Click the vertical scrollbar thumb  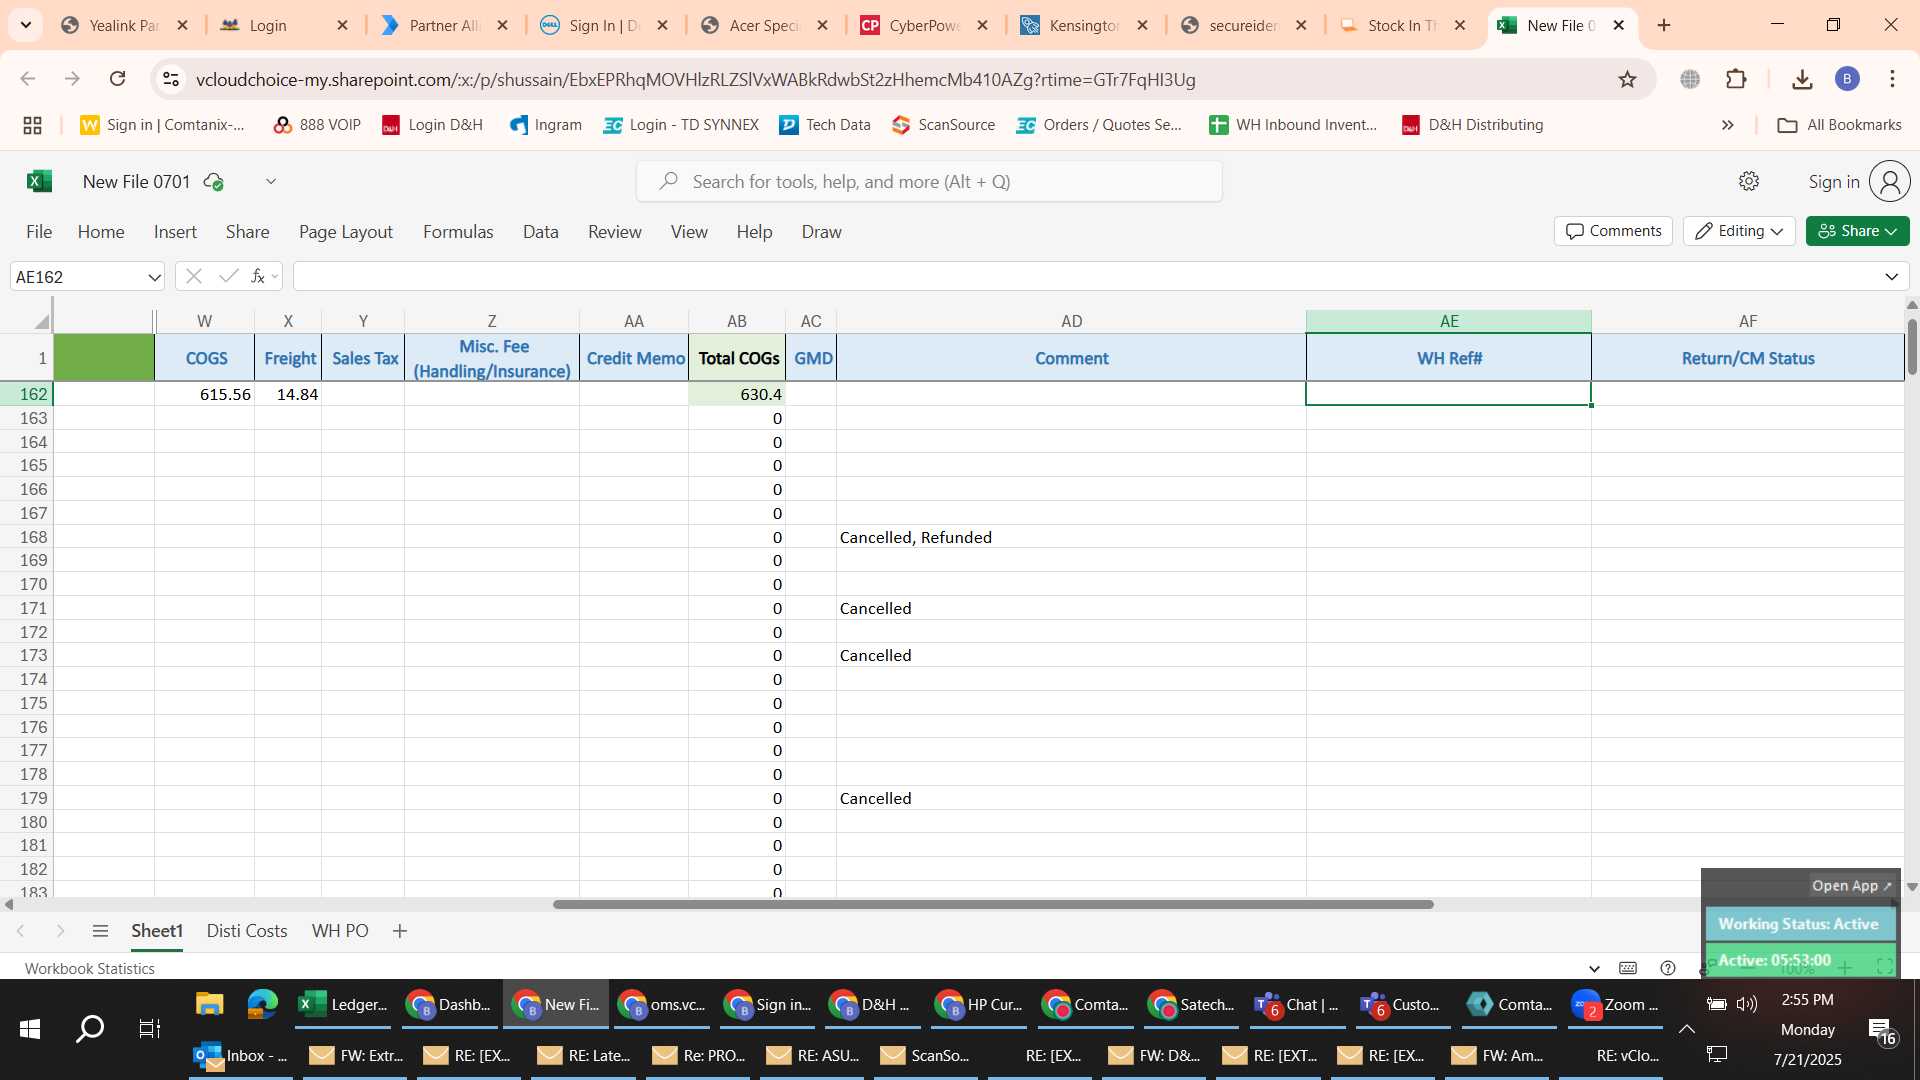coord(1912,347)
